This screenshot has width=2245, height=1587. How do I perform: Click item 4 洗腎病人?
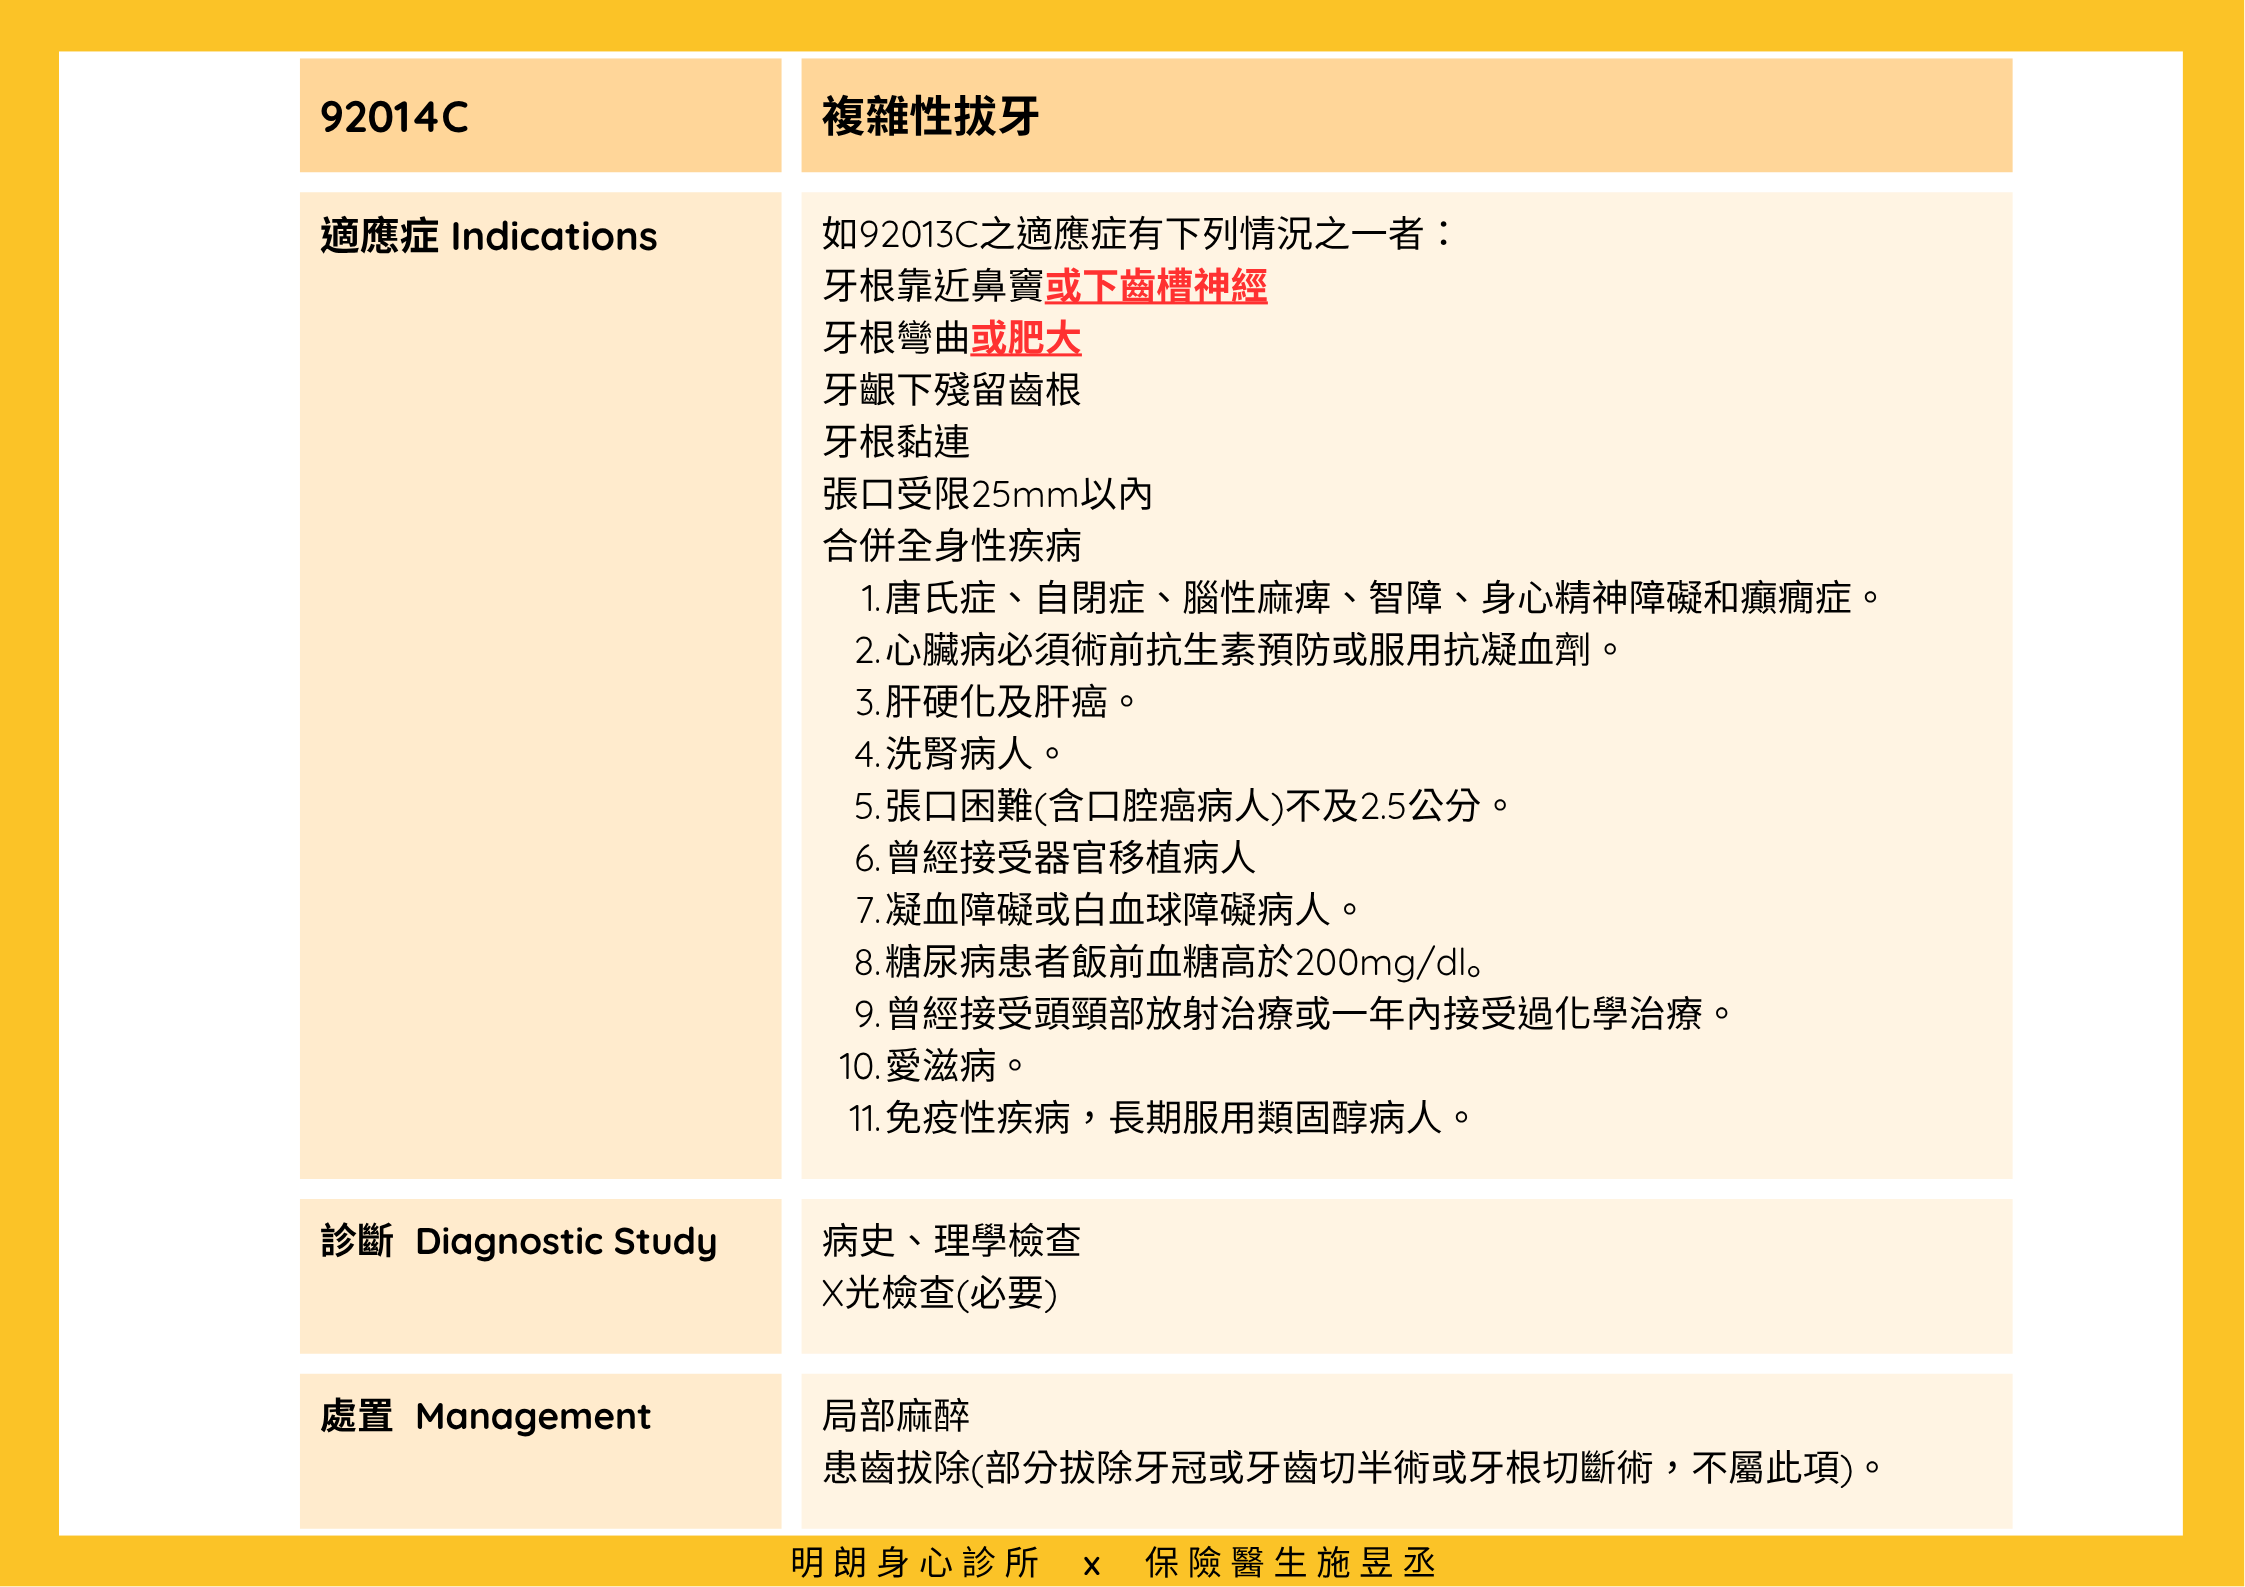[x=957, y=754]
